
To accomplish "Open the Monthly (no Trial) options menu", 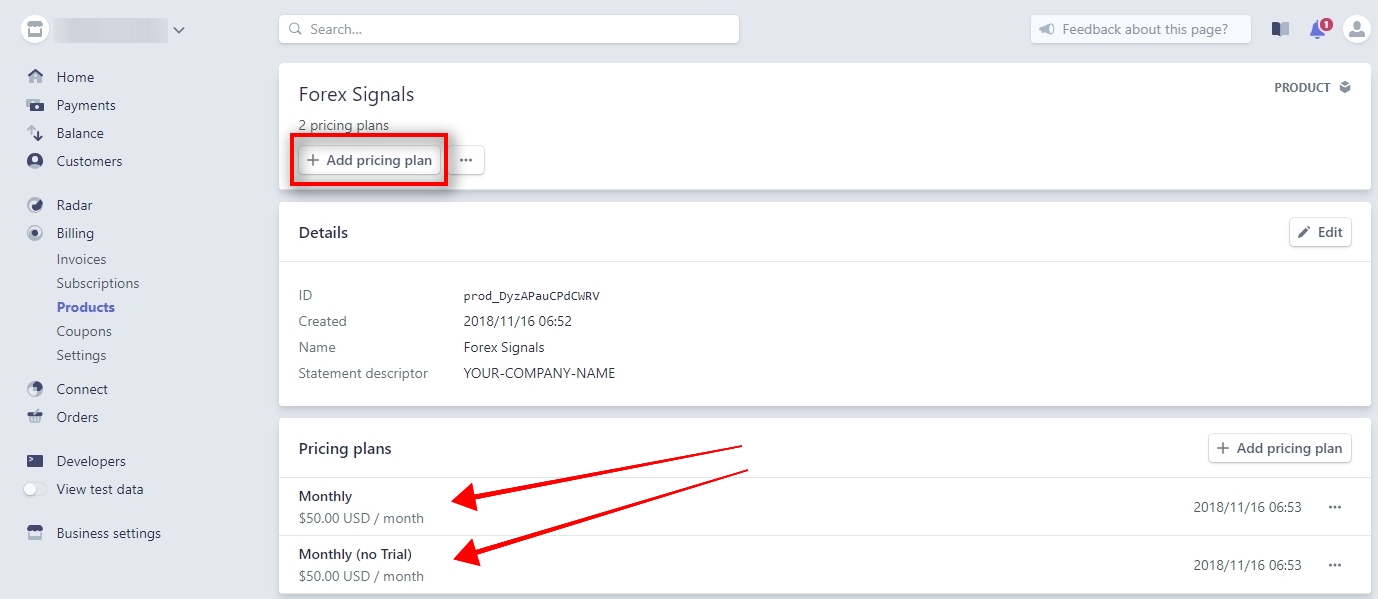I will click(1335, 565).
